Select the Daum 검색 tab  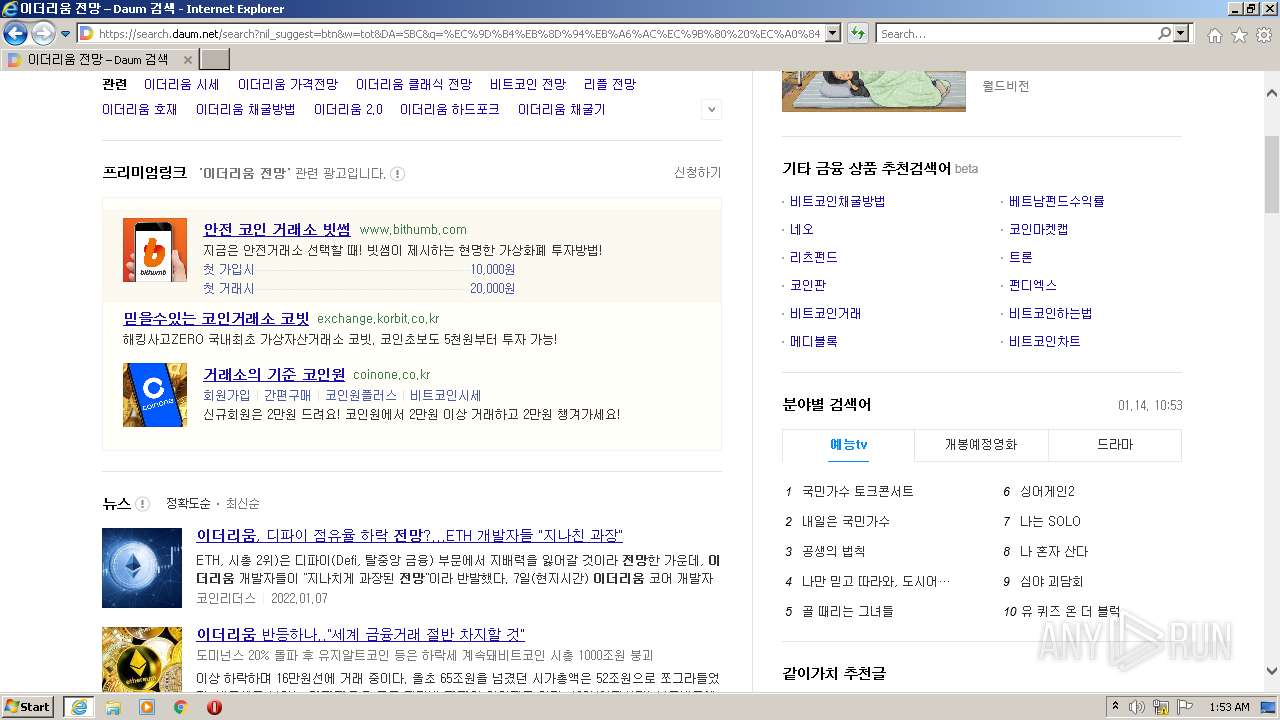(98, 60)
